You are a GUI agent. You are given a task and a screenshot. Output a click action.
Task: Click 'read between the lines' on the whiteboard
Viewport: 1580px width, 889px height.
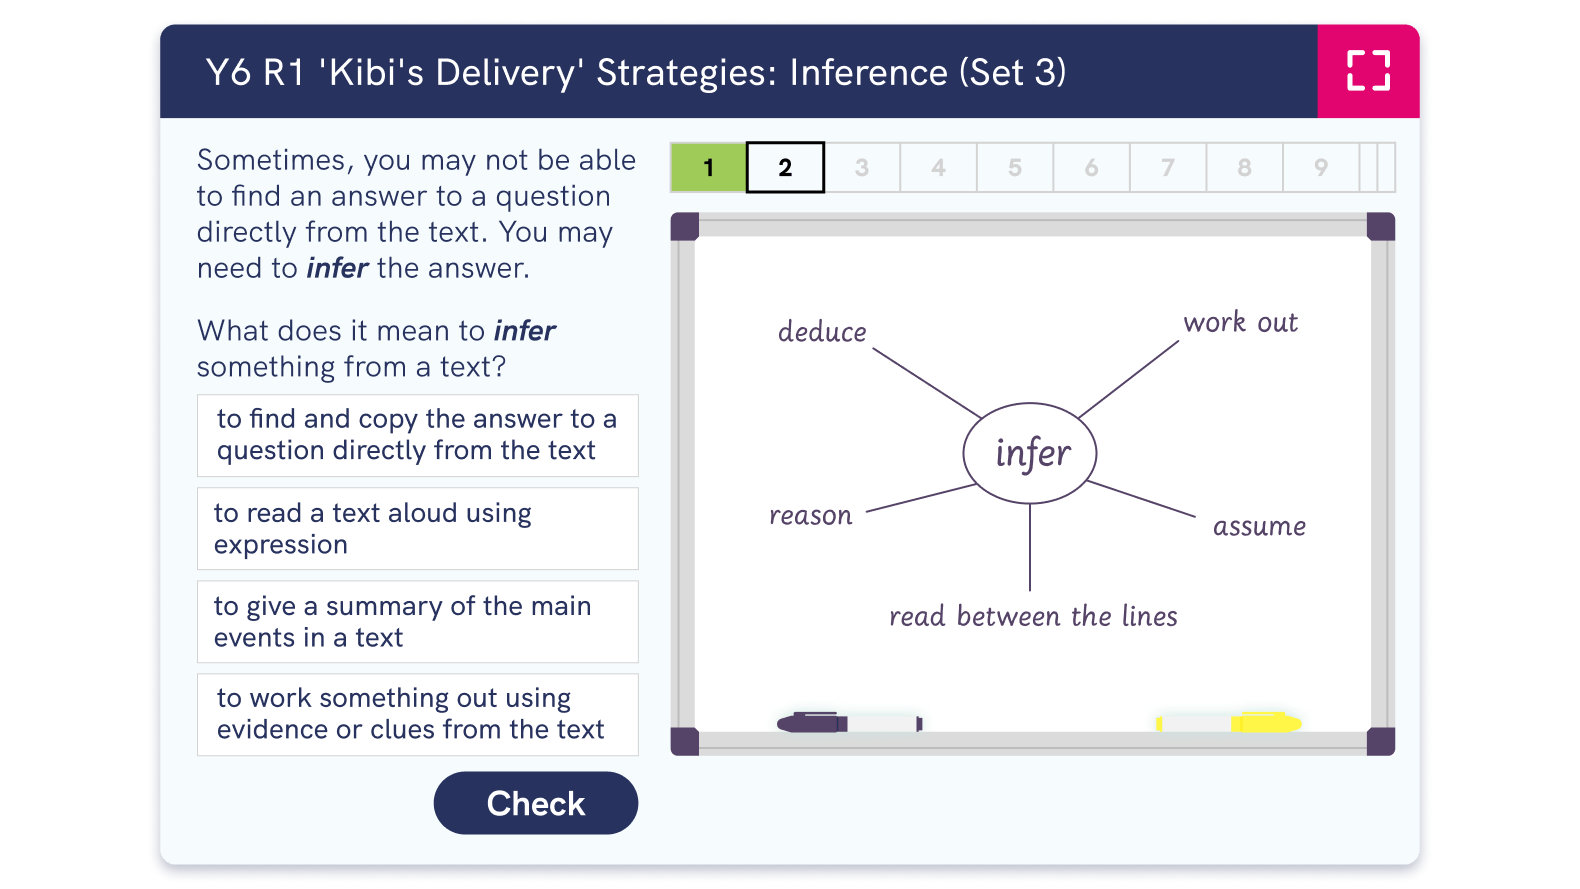click(1033, 616)
